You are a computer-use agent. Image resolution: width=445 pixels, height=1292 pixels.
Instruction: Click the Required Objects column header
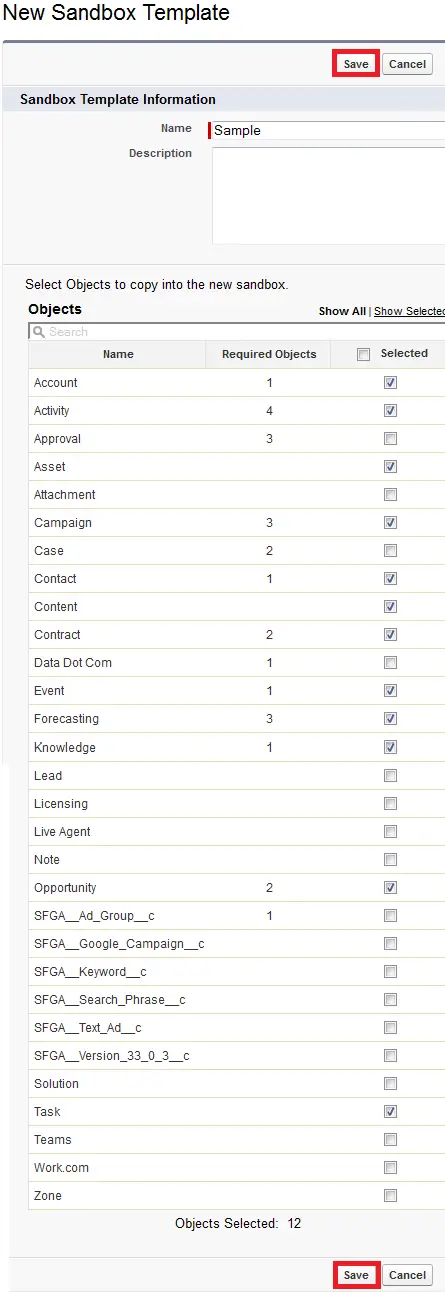coord(269,354)
